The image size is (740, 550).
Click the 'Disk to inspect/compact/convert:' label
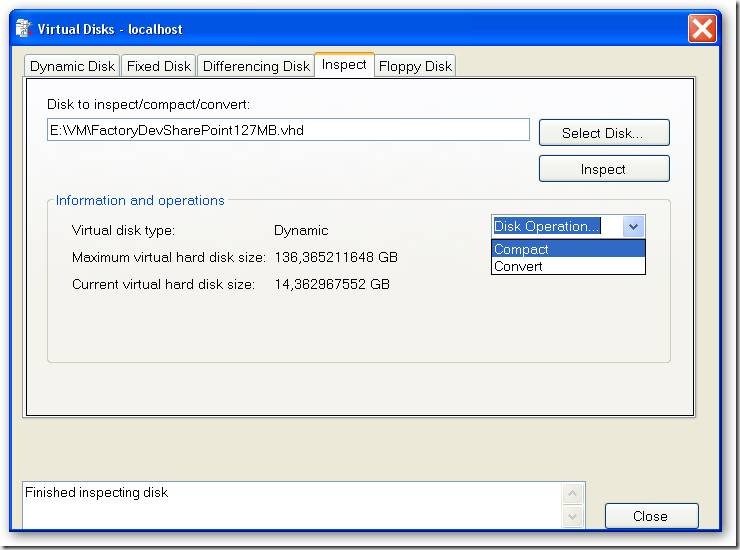point(148,104)
